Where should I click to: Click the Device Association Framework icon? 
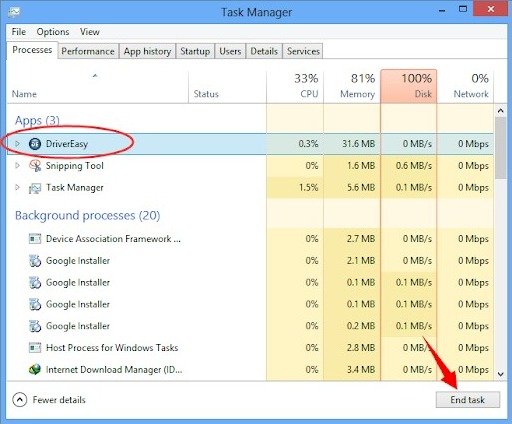click(35, 239)
